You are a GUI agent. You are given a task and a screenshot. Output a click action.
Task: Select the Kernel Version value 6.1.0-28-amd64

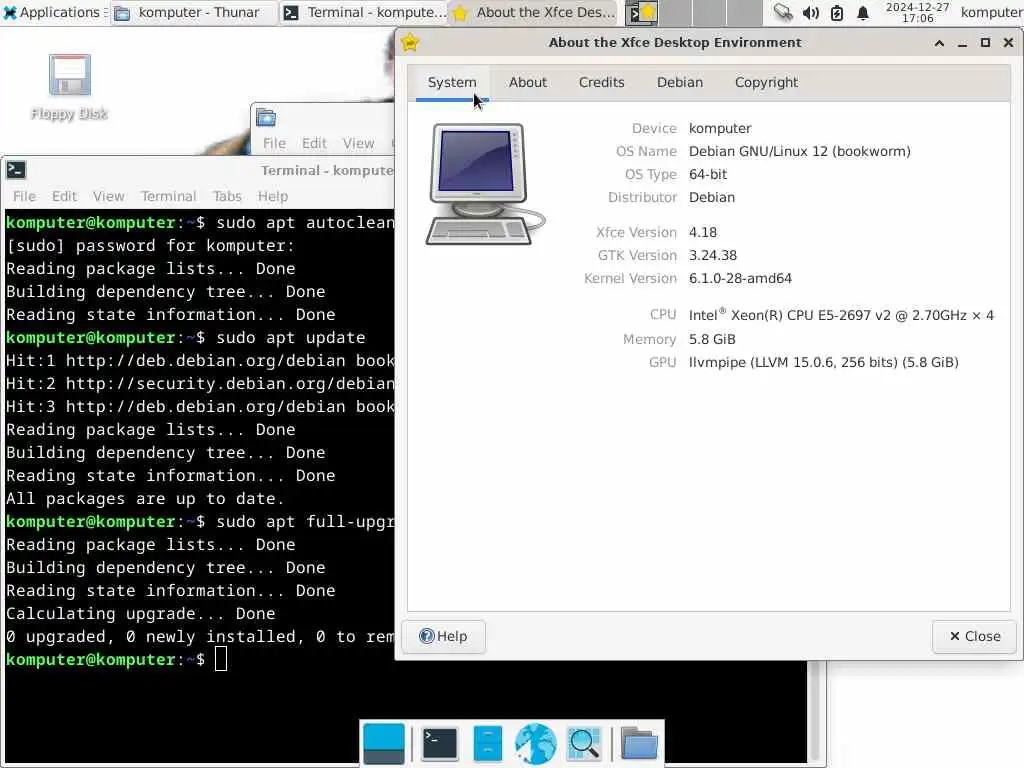740,278
